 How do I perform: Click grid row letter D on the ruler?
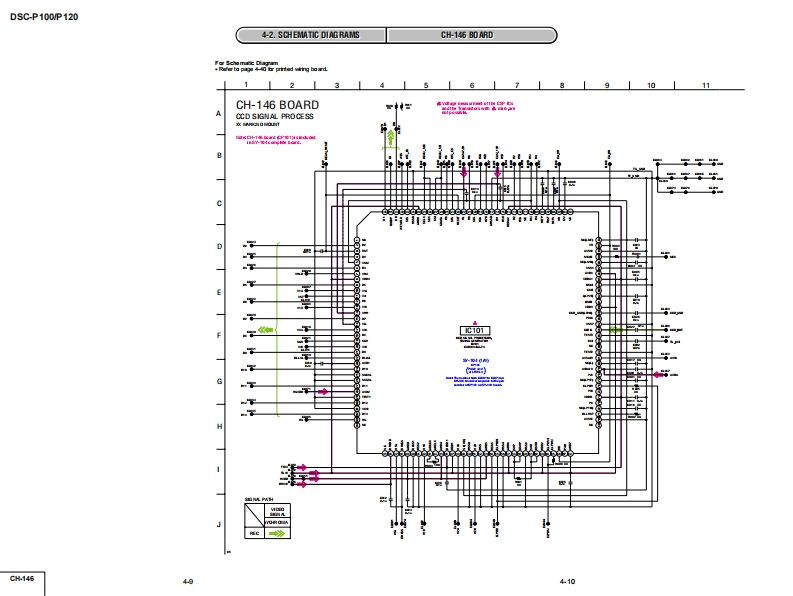click(x=219, y=246)
